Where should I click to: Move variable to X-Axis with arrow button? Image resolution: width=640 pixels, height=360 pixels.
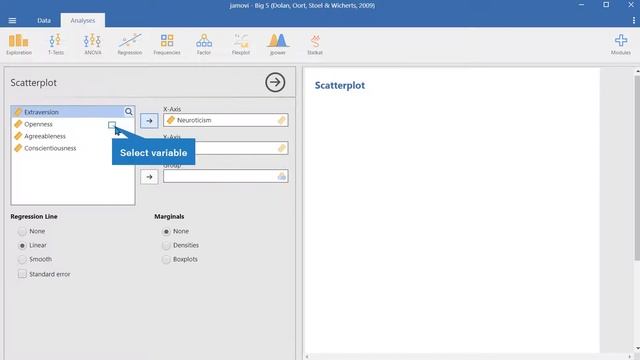click(149, 121)
